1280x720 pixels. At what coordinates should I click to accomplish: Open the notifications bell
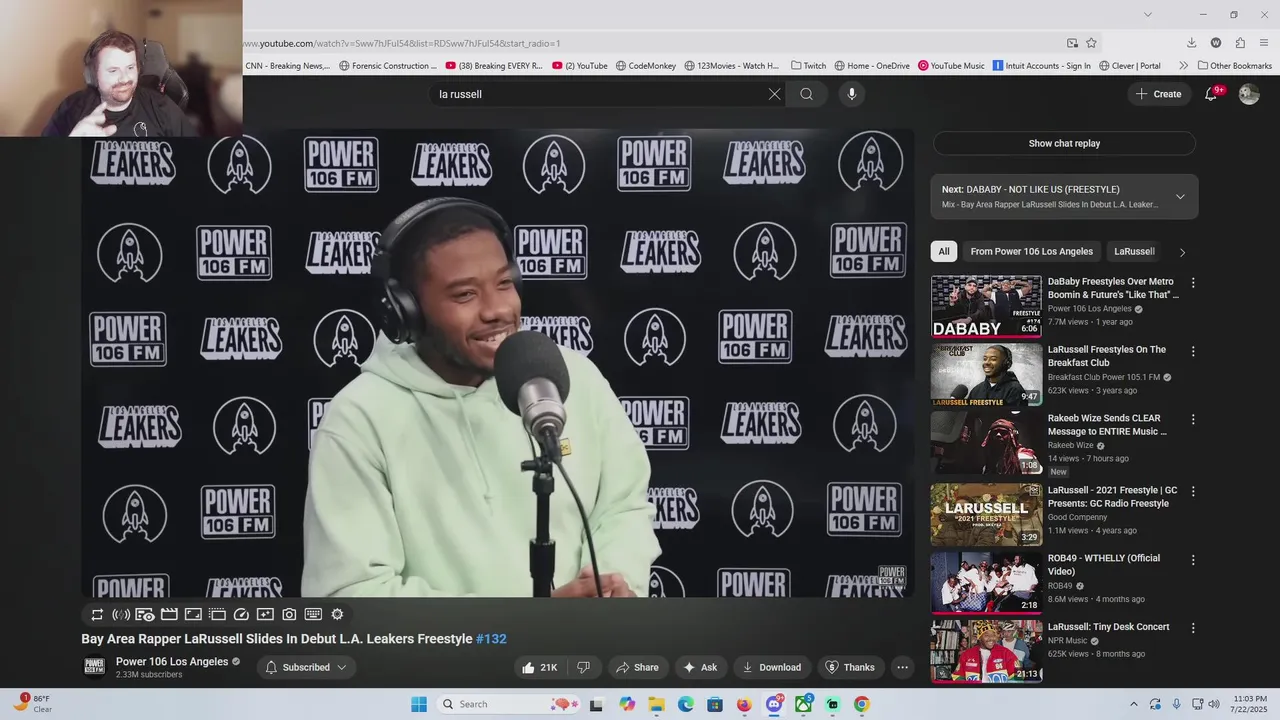click(x=1211, y=94)
